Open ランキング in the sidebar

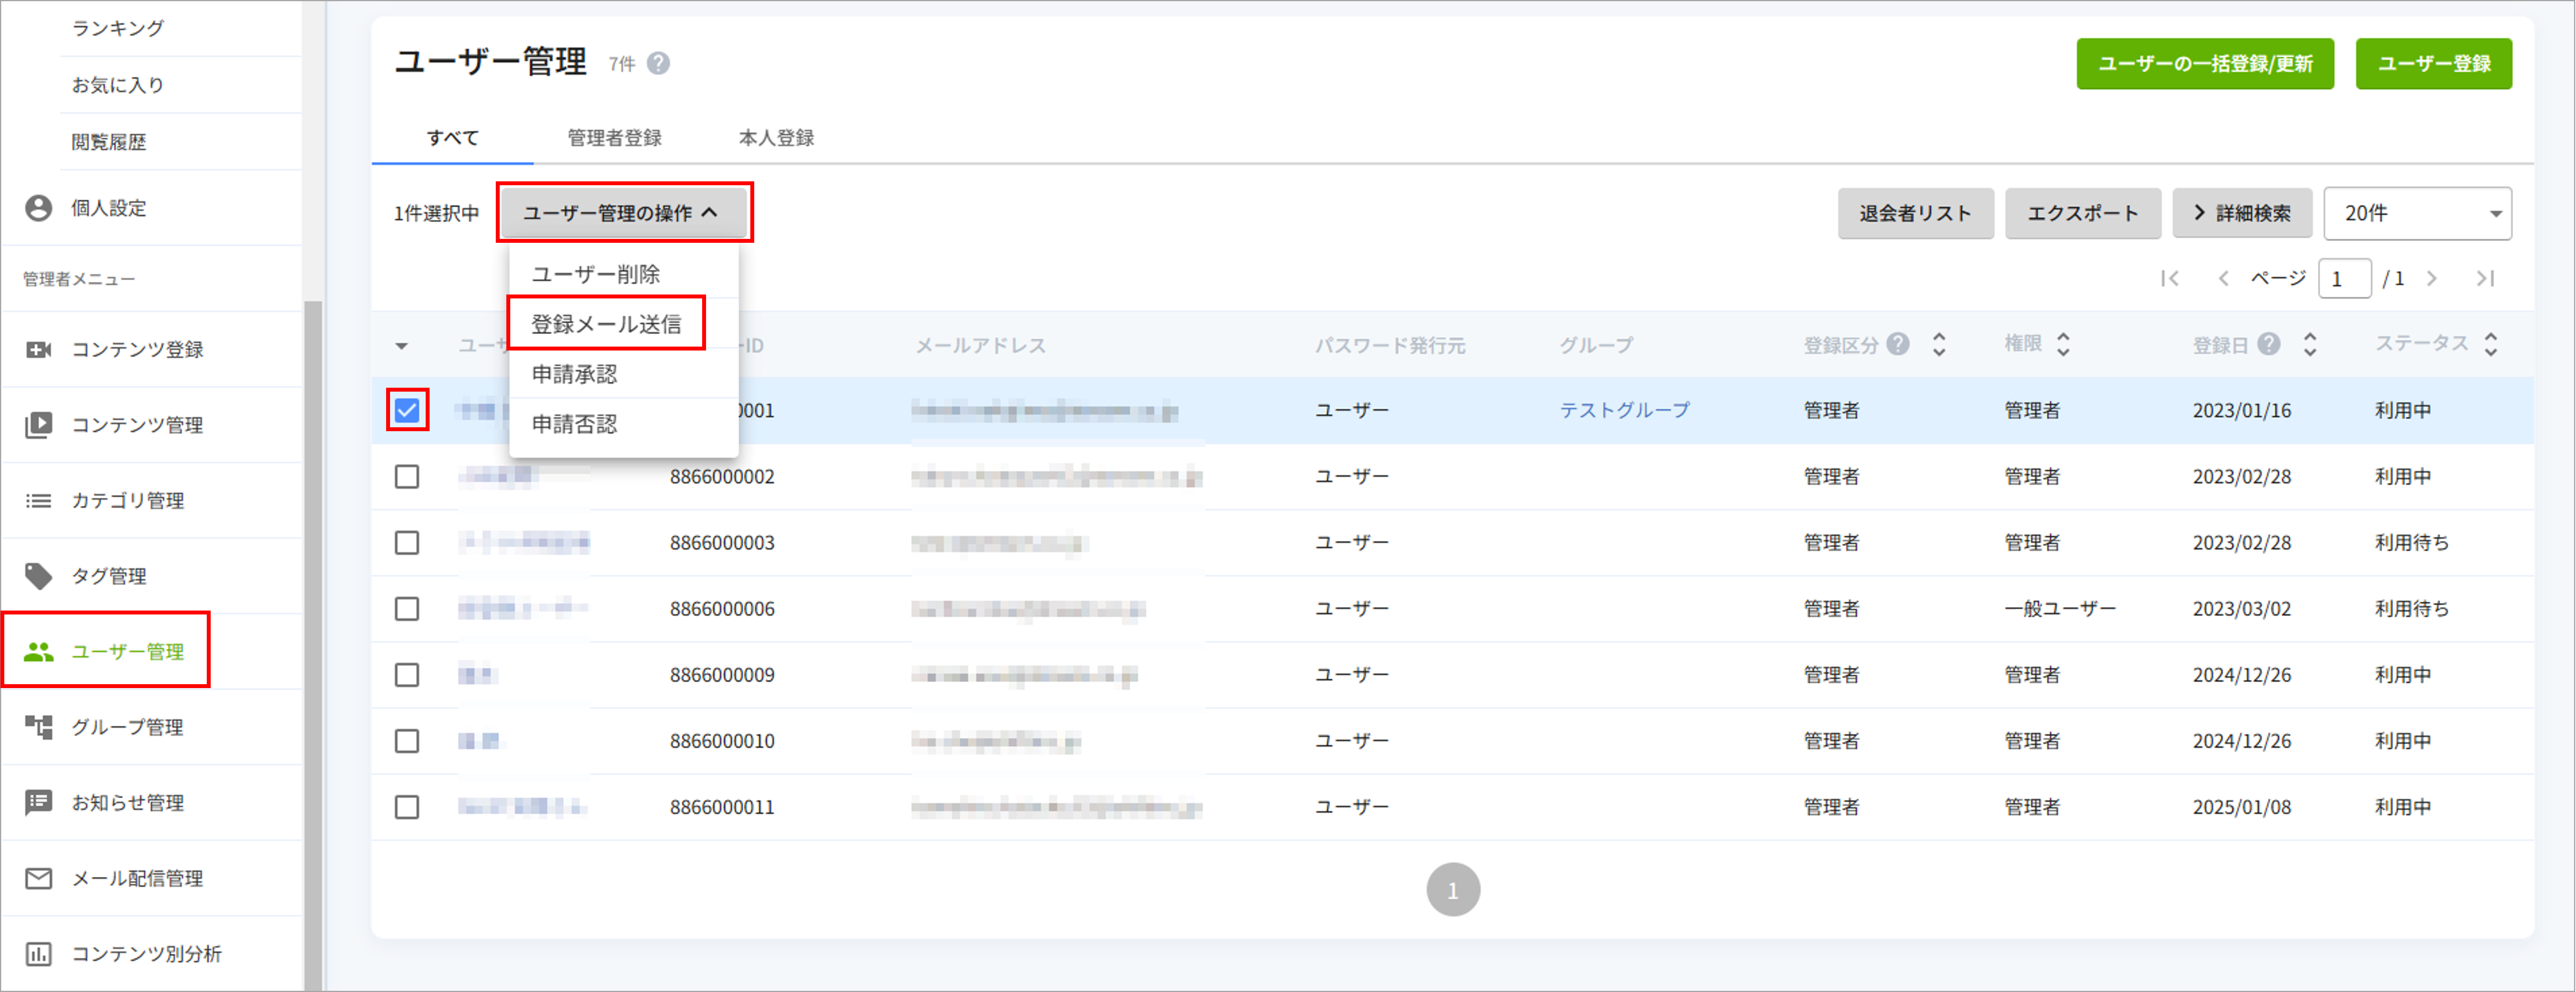pyautogui.click(x=118, y=28)
